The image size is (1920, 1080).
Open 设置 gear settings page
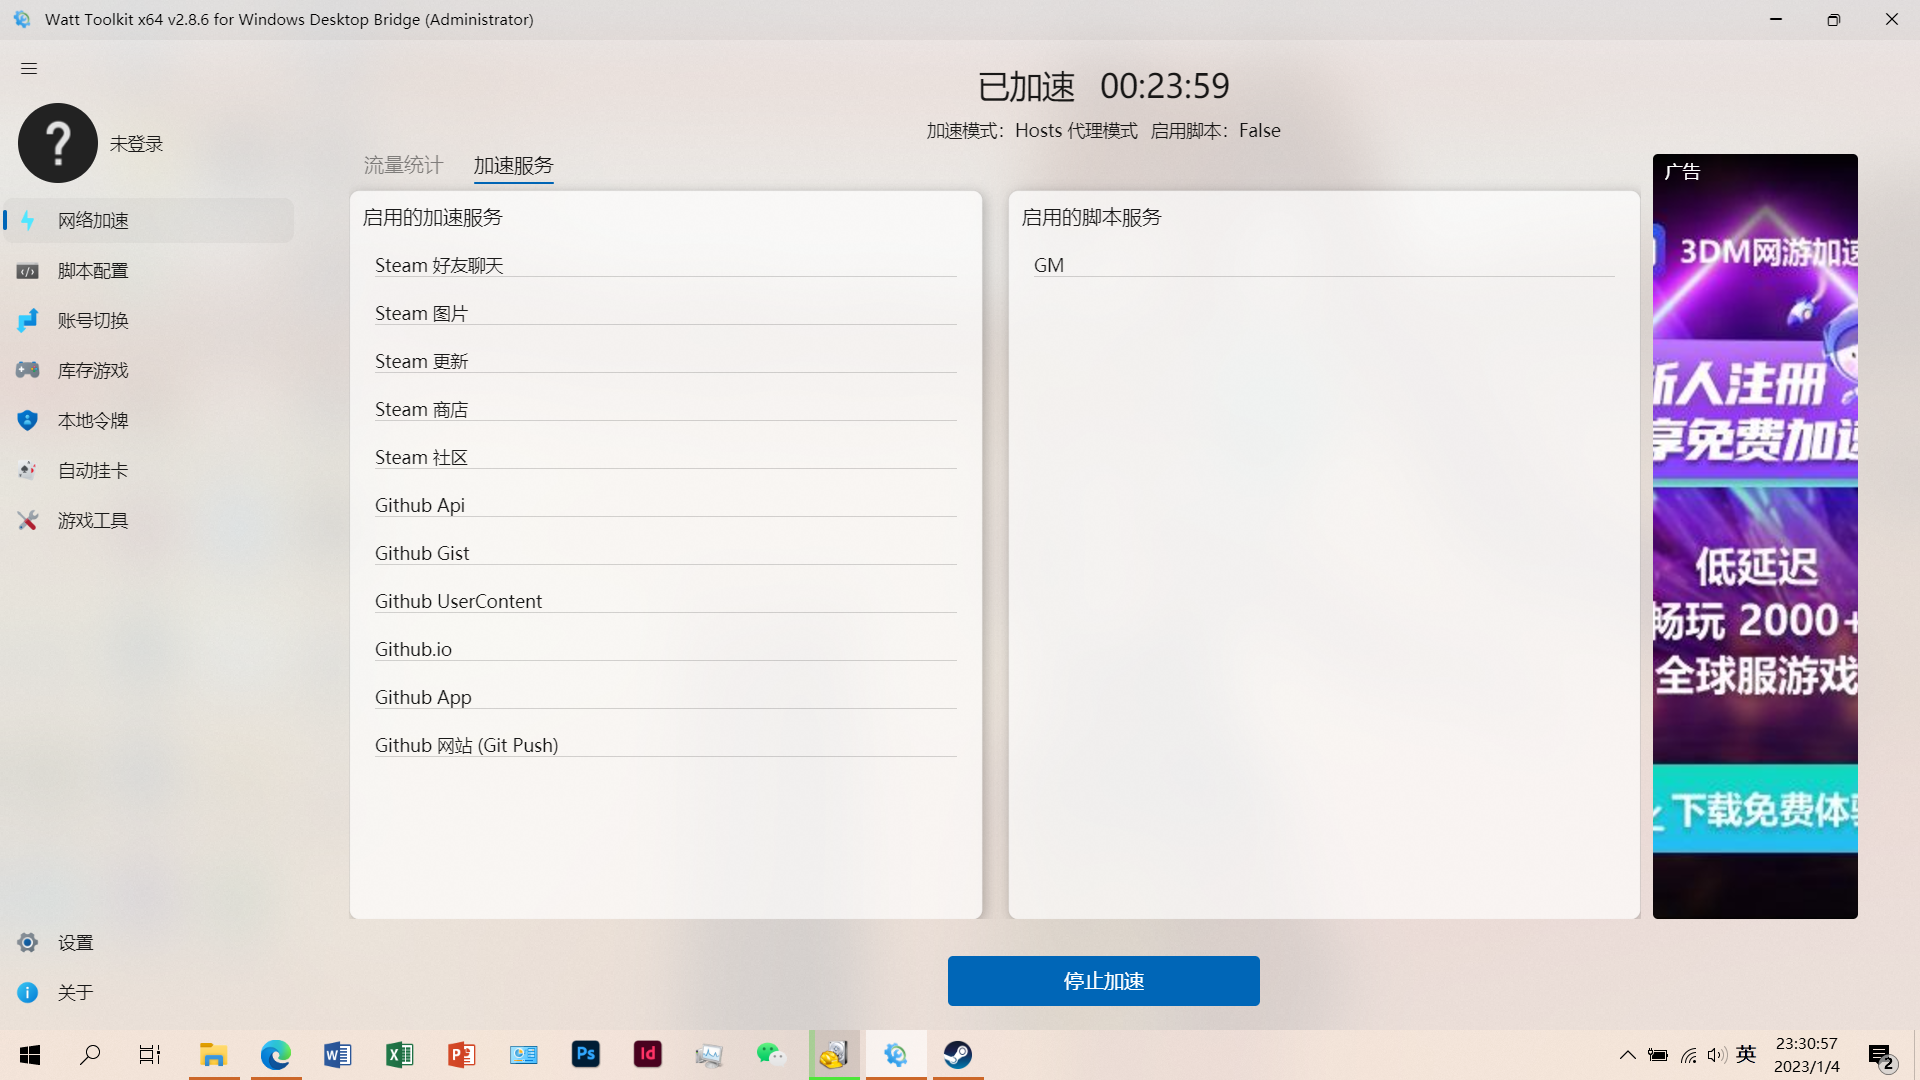(75, 942)
